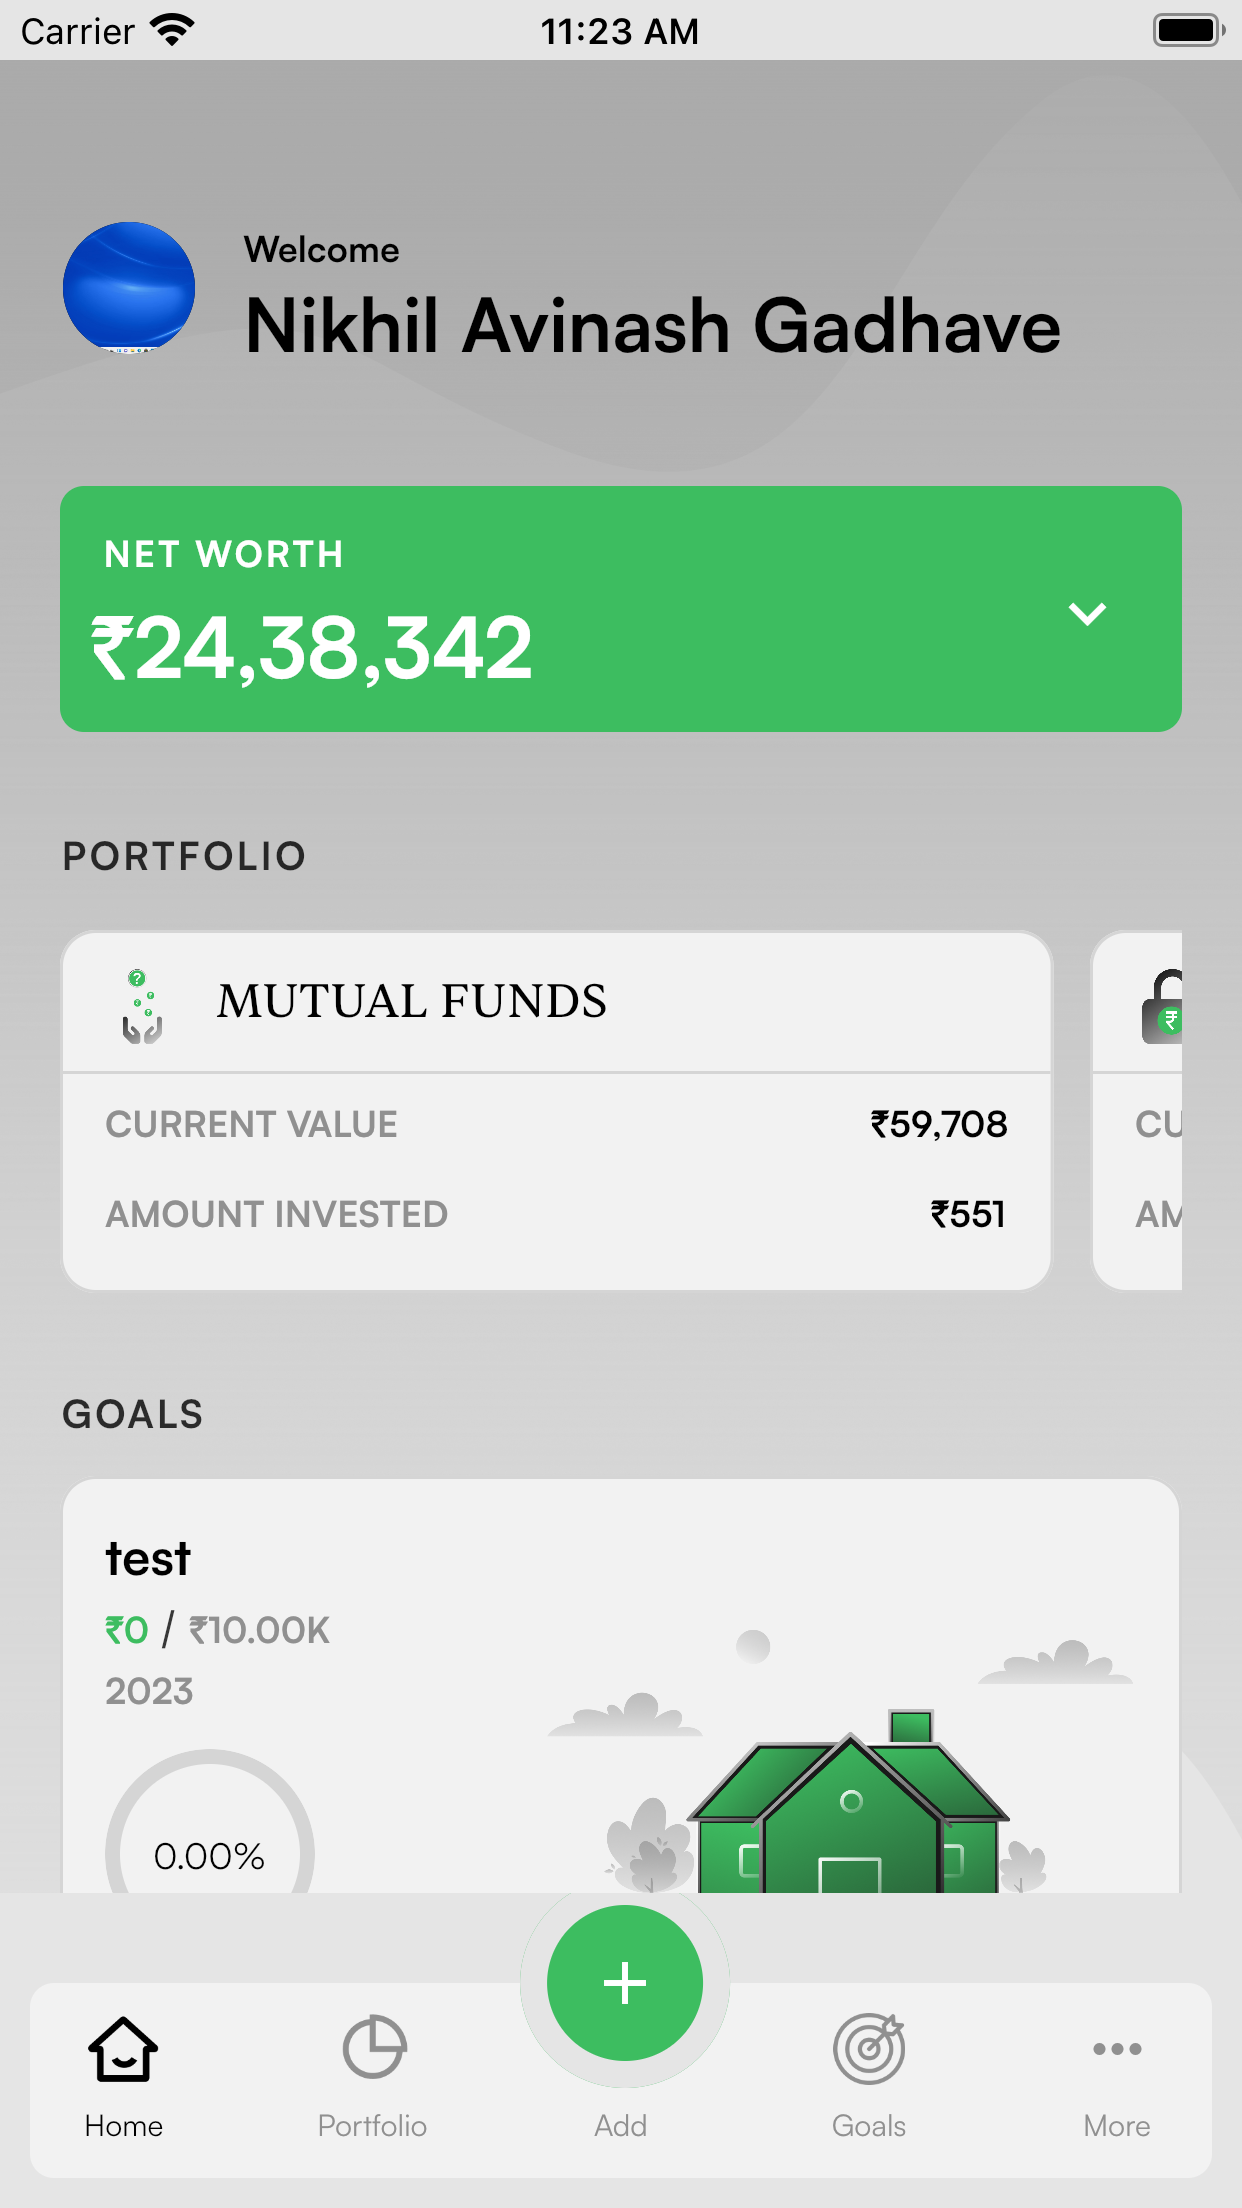Select the Goals tab label
The height and width of the screenshot is (2208, 1242).
(x=869, y=2126)
